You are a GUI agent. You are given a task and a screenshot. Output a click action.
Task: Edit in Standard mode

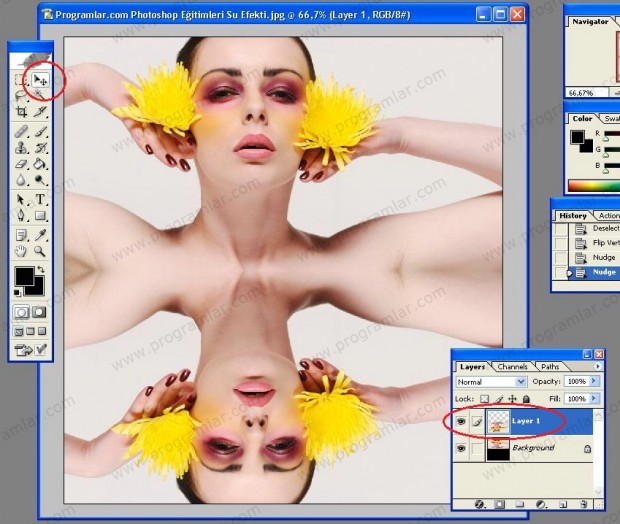click(x=21, y=312)
